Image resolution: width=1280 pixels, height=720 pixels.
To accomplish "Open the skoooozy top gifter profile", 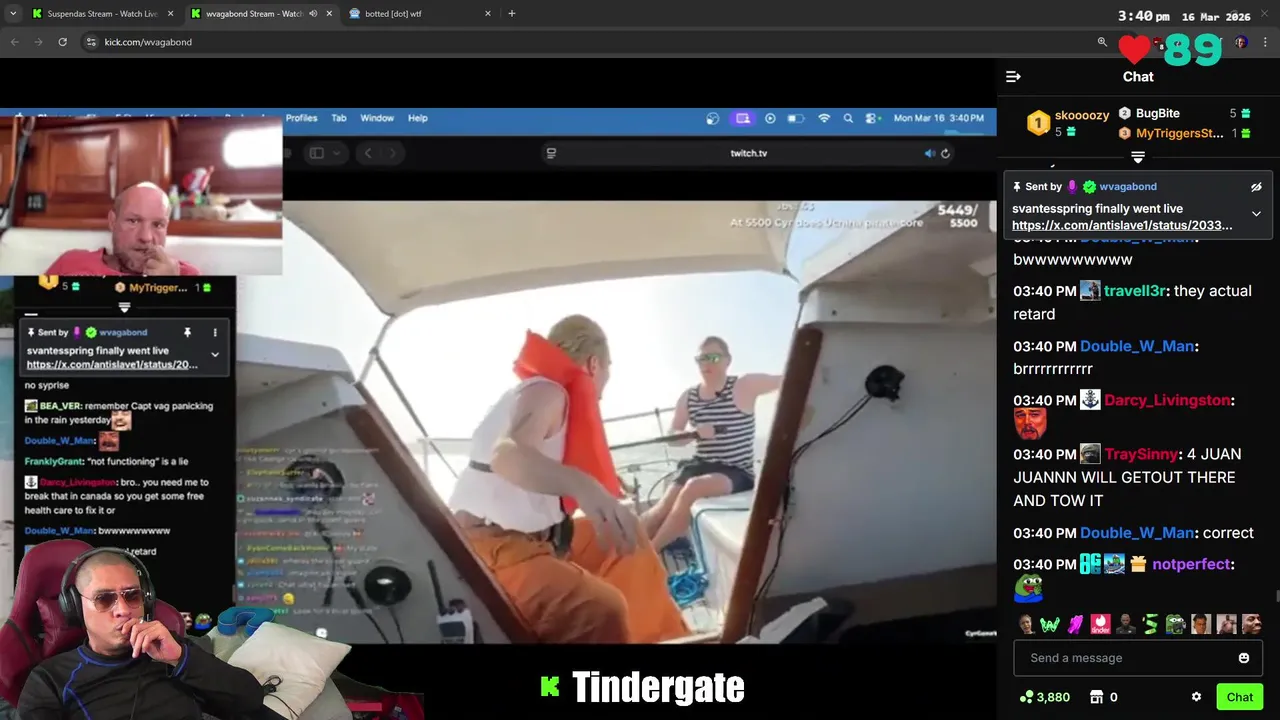I will pos(1081,115).
